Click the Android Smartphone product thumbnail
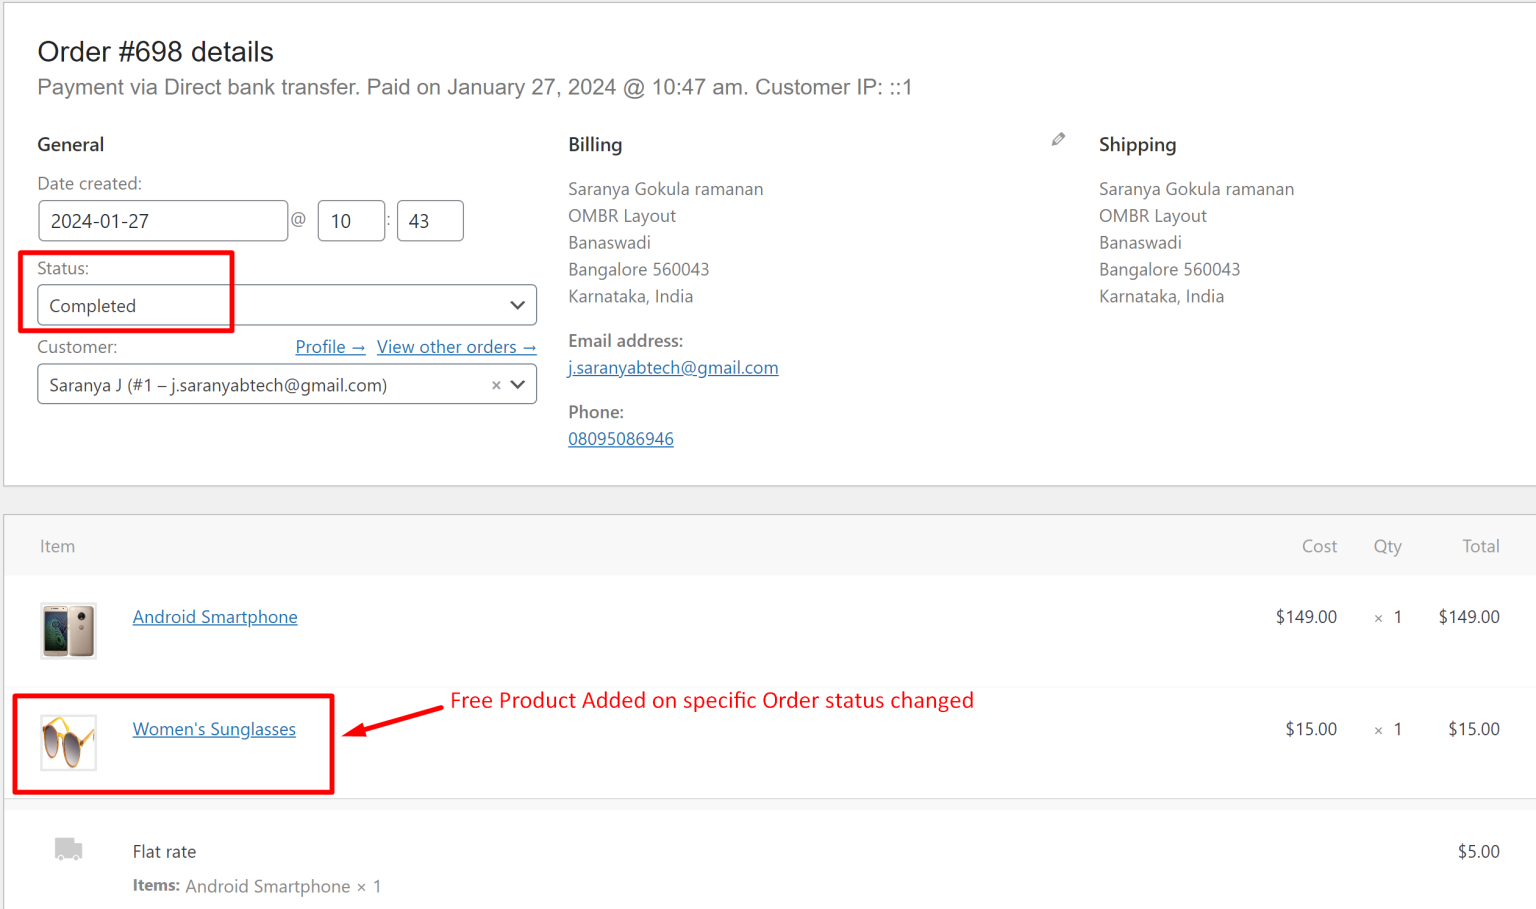1536x909 pixels. (67, 630)
